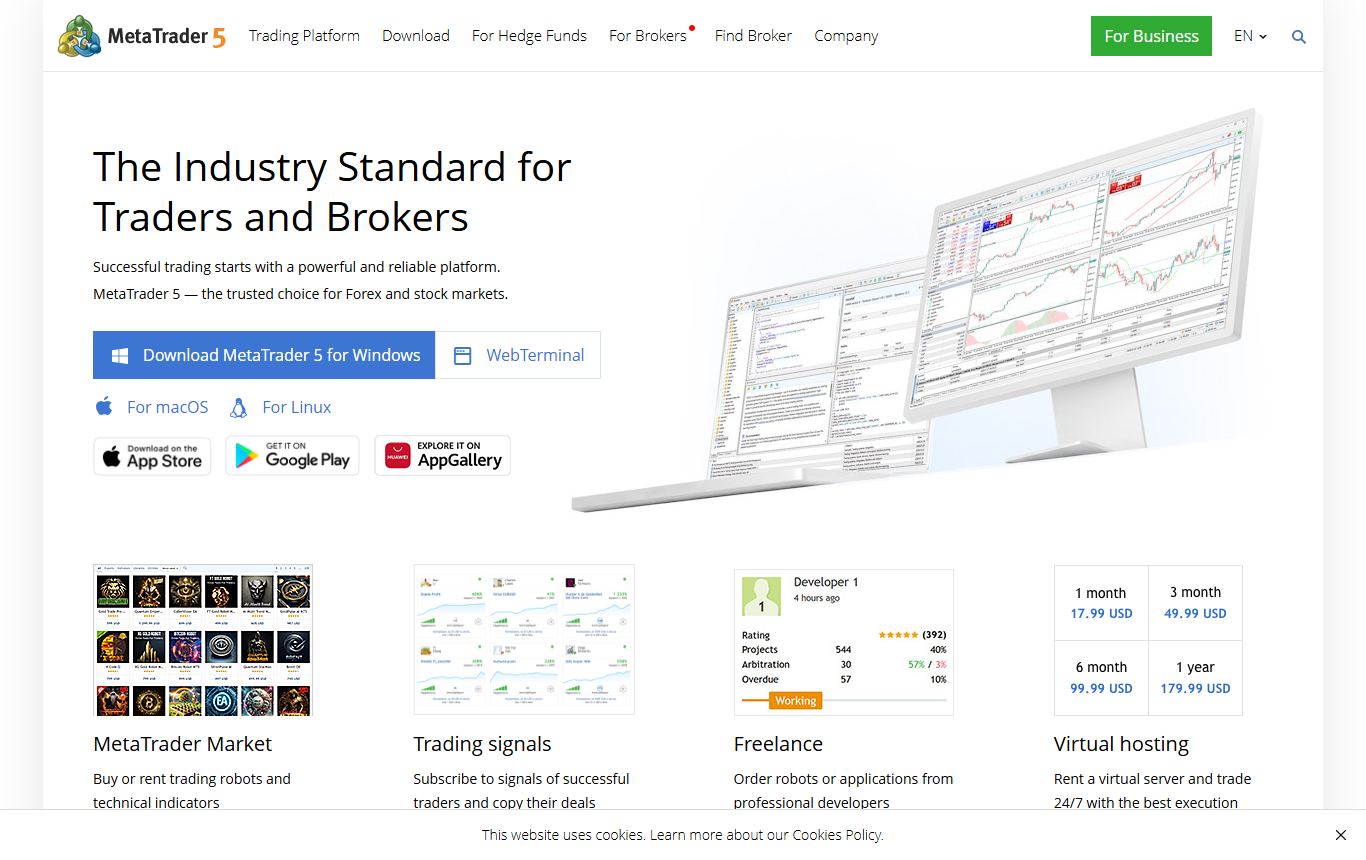Viewport: 1366px width, 860px height.
Task: Open the Download menu item
Action: [416, 36]
